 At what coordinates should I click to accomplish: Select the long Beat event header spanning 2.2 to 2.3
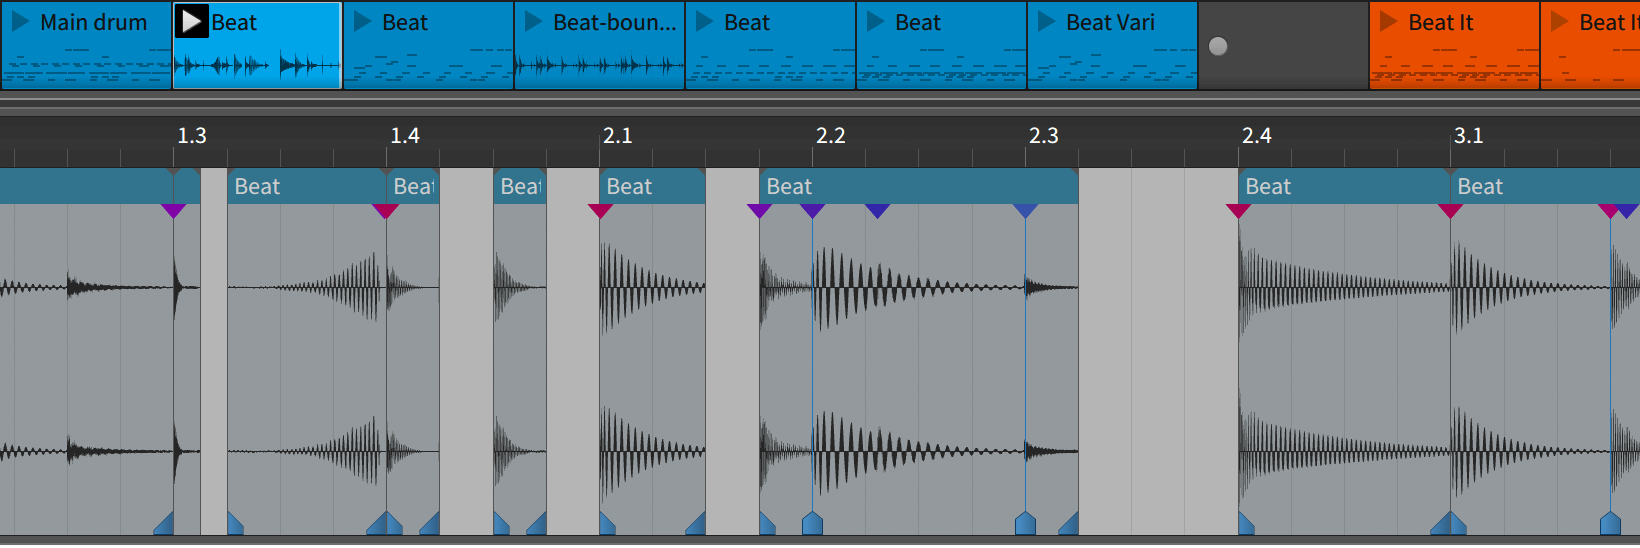(919, 186)
